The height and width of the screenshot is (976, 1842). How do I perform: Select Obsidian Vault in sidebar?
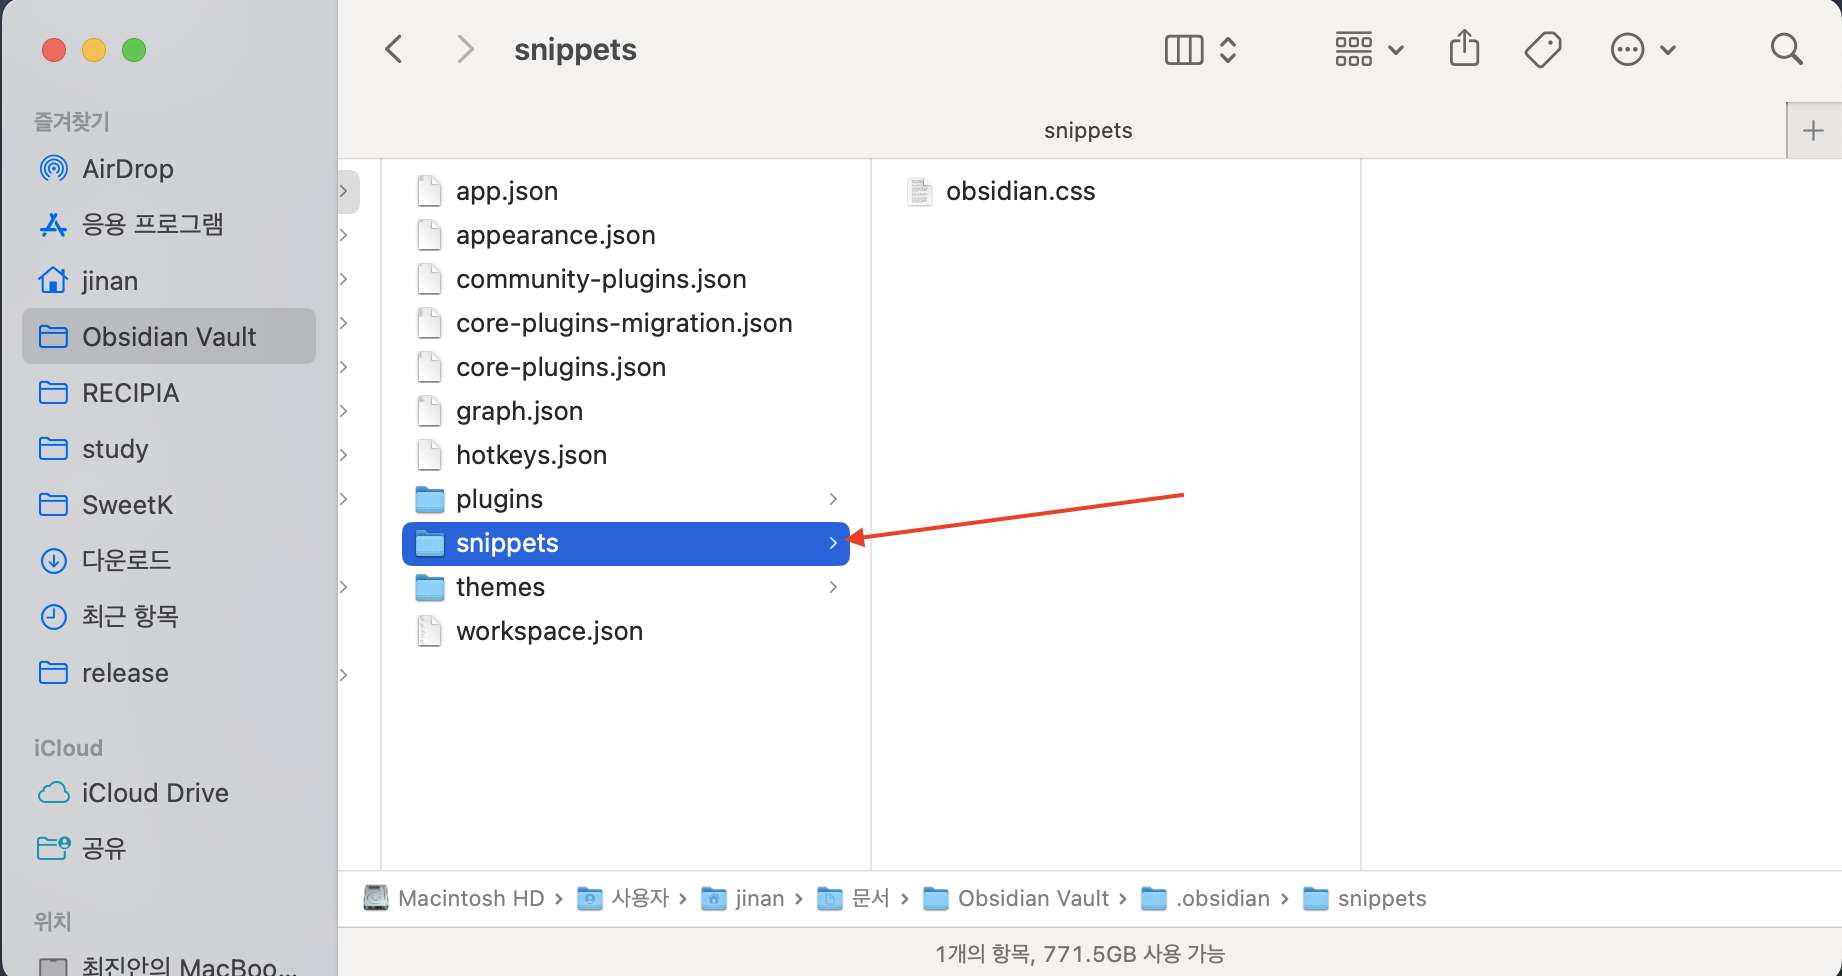[x=168, y=337]
